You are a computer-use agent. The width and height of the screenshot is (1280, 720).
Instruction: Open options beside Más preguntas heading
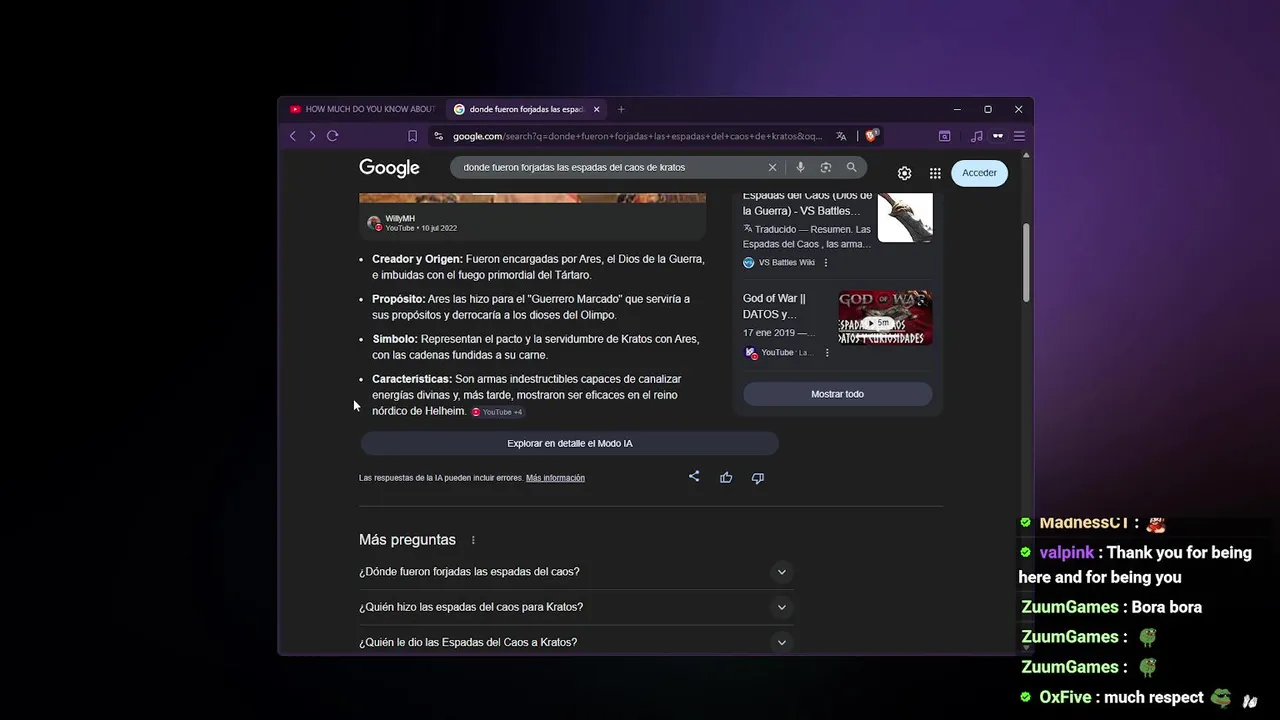[x=473, y=540]
